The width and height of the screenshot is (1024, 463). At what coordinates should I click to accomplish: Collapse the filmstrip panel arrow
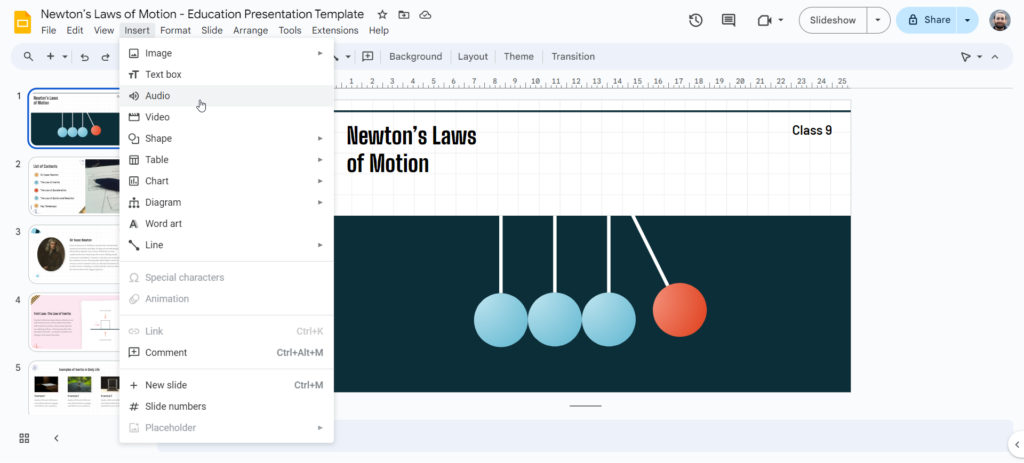pos(56,438)
